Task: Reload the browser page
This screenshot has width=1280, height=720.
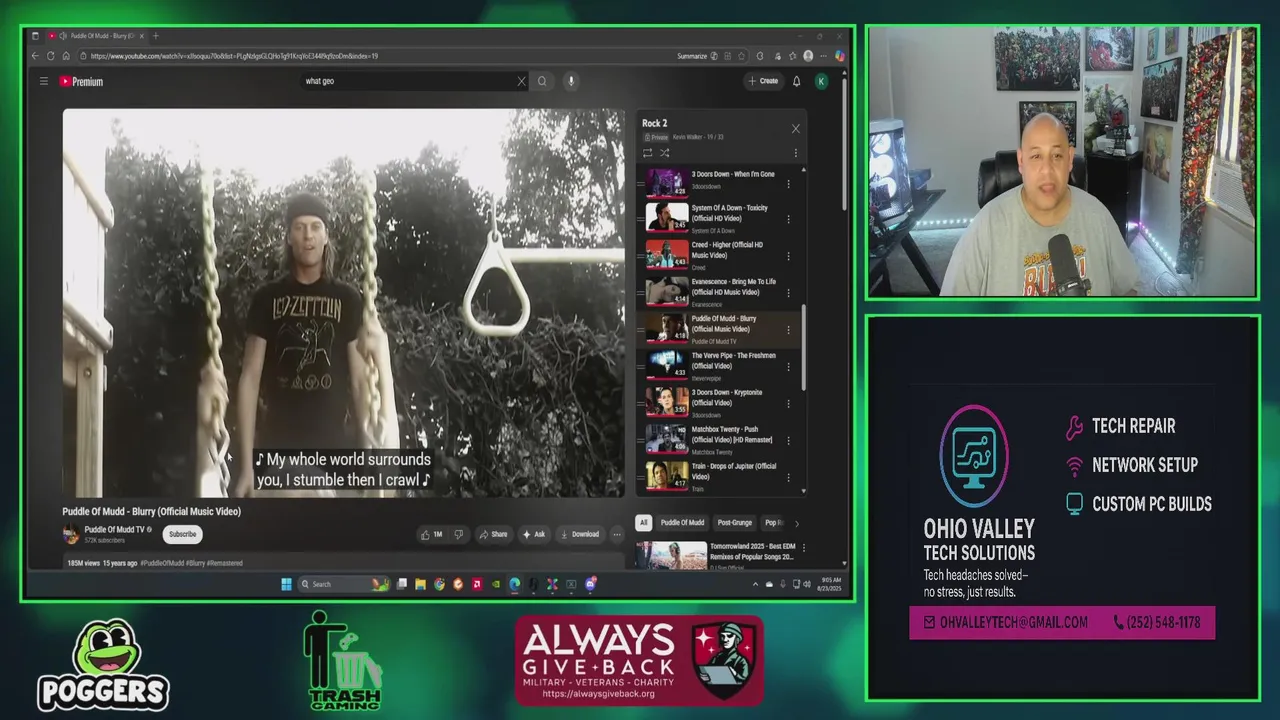Action: coord(50,56)
